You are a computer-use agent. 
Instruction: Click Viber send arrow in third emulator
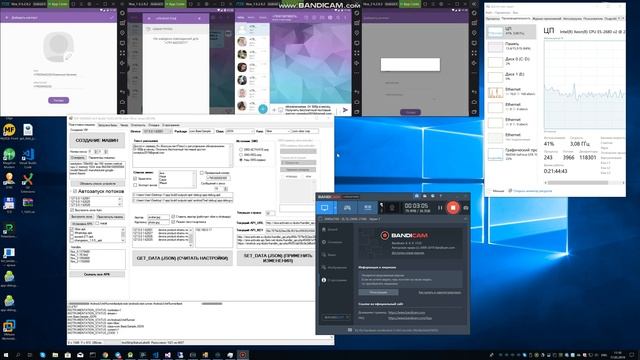click(x=345, y=109)
